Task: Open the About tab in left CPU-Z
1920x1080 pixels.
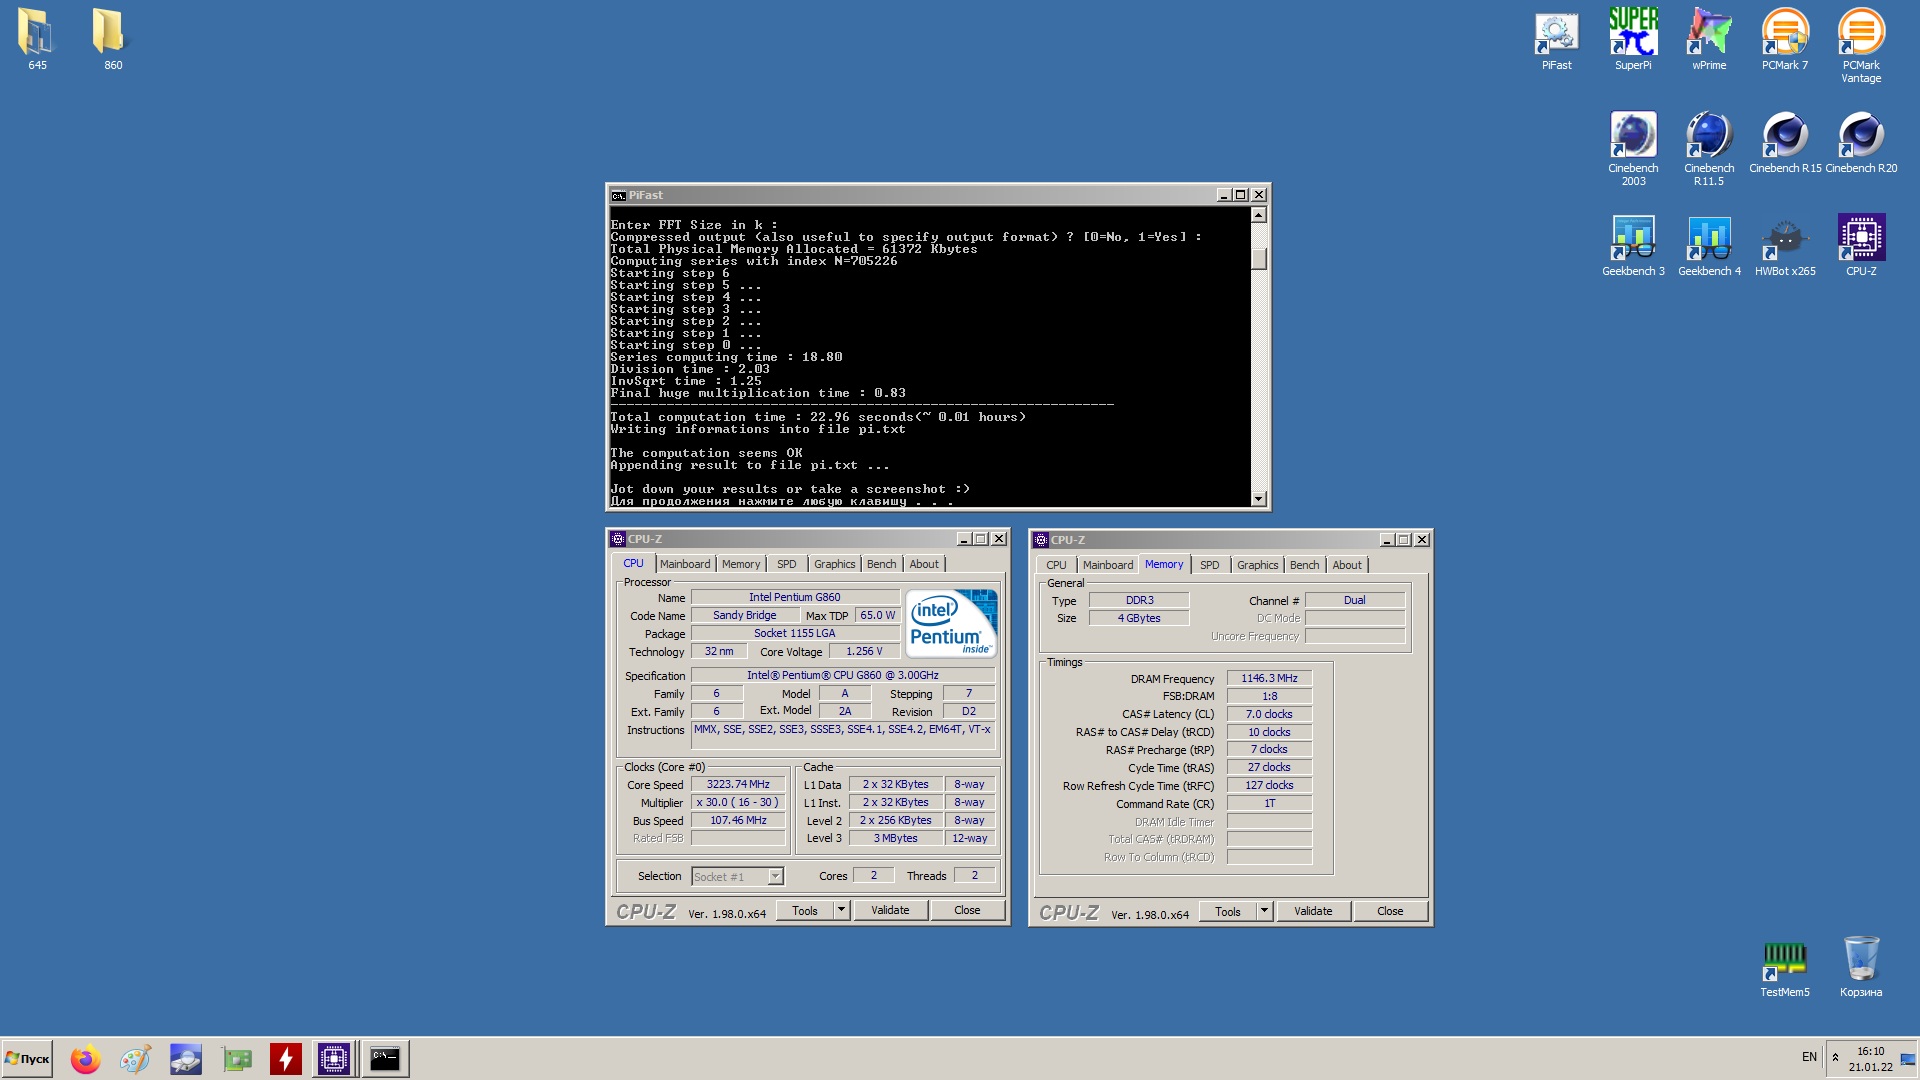Action: pos(924,564)
